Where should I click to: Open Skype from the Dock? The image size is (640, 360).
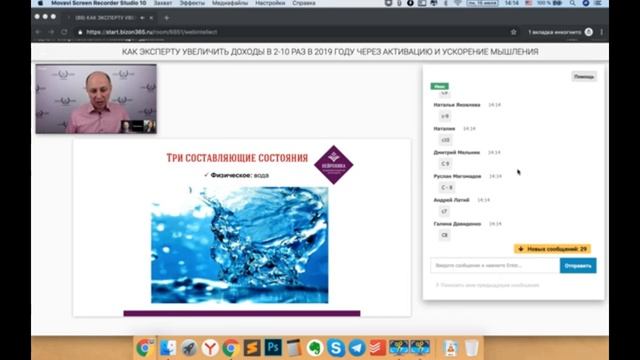tap(336, 348)
